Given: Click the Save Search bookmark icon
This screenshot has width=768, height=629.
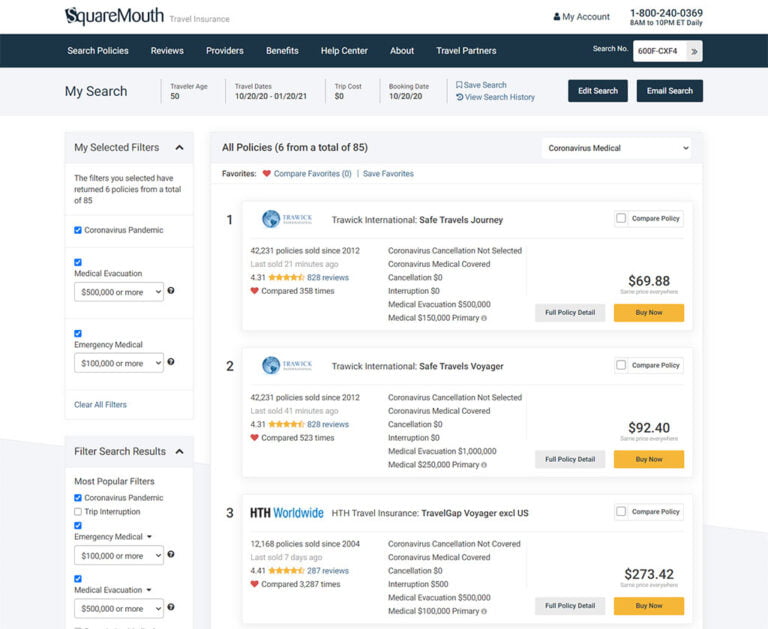Looking at the screenshot, I should [x=459, y=85].
